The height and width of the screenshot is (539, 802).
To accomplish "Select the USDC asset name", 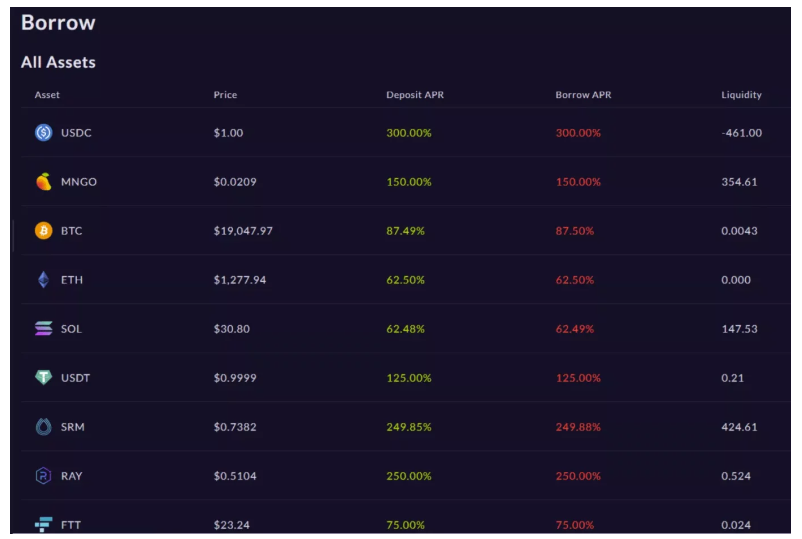I will (x=76, y=133).
